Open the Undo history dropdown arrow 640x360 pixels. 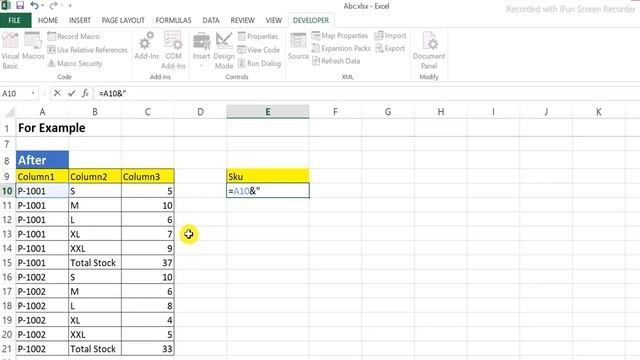(x=42, y=6)
